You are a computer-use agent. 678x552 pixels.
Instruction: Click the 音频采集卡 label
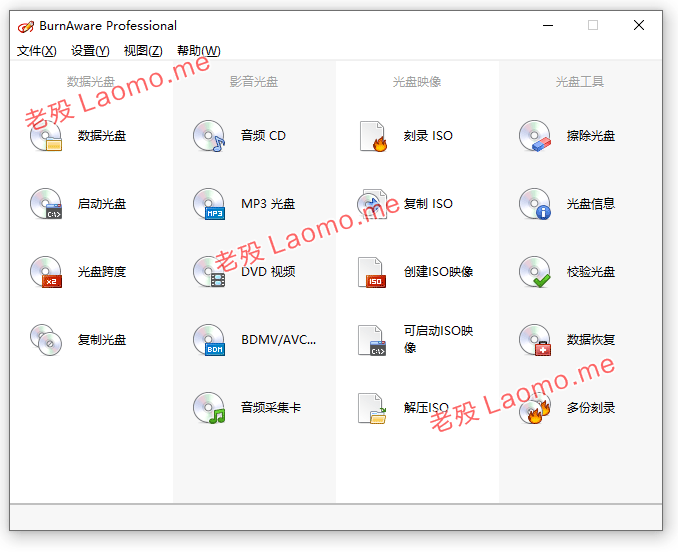[271, 408]
